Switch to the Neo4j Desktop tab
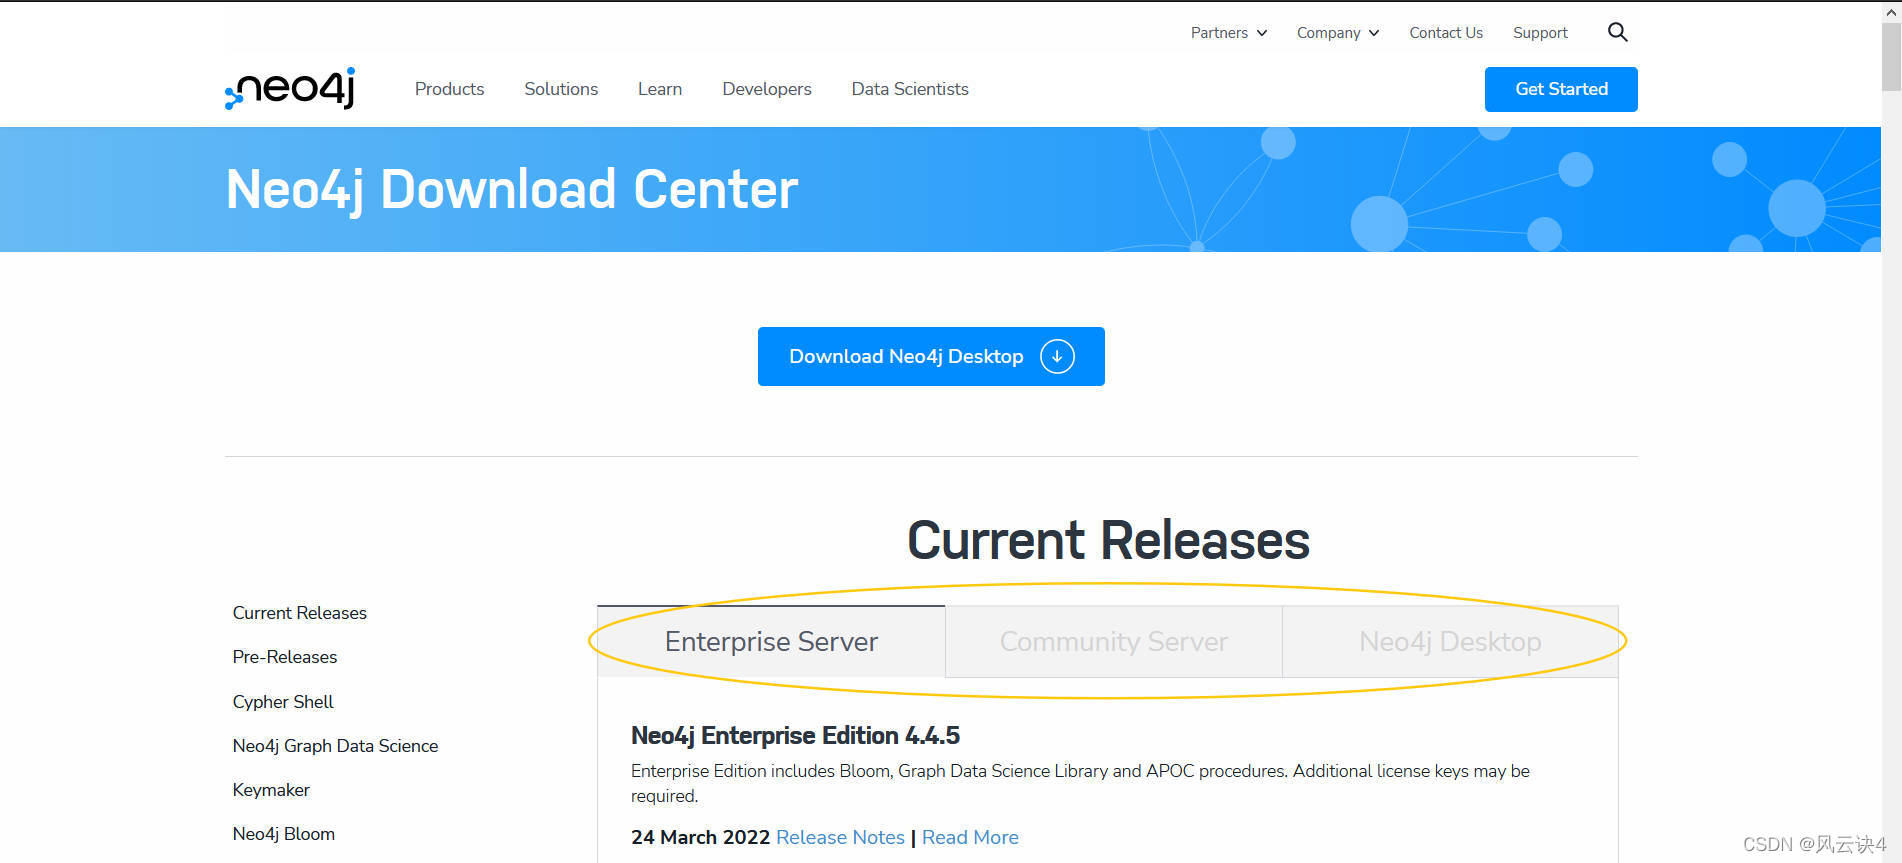This screenshot has height=863, width=1902. (x=1450, y=641)
